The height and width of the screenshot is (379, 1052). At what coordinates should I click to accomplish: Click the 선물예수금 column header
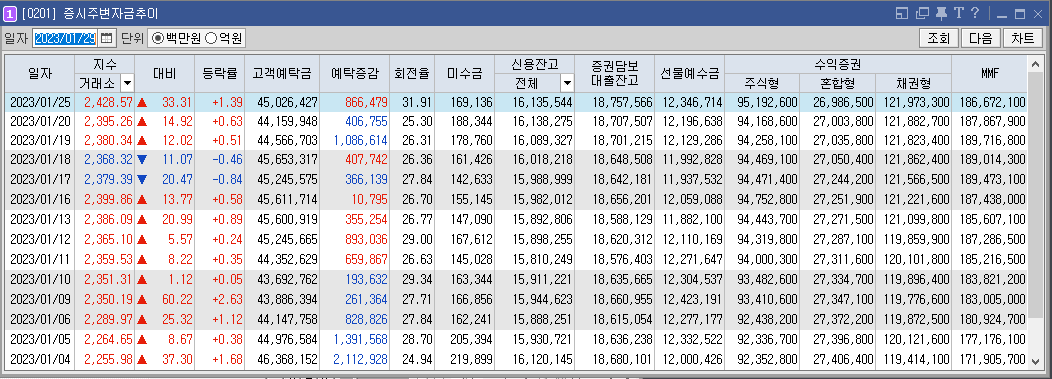coord(689,74)
